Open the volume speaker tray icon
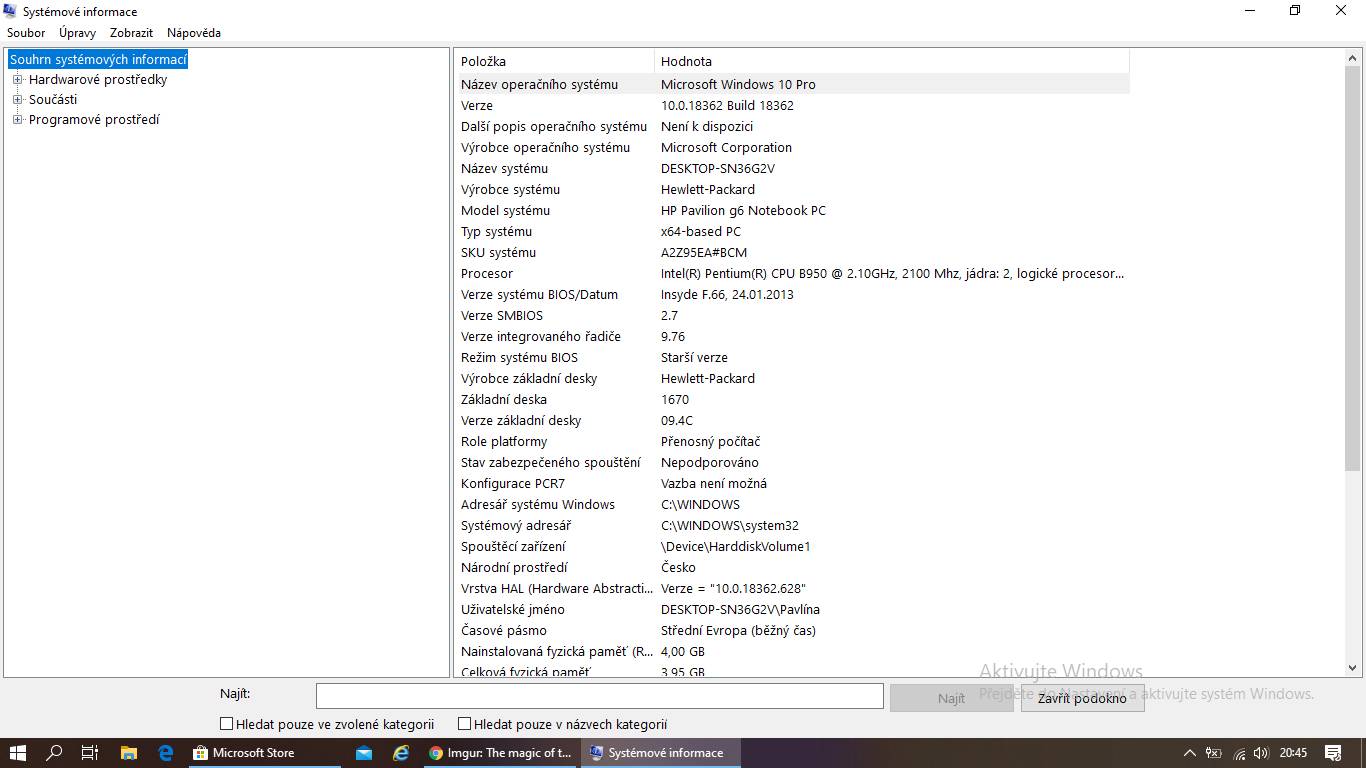Viewport: 1366px width, 768px height. [1261, 753]
